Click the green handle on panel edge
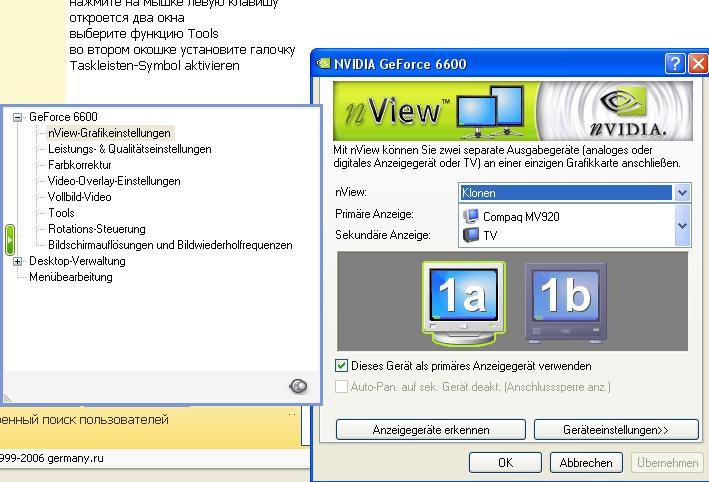 [x=9, y=238]
